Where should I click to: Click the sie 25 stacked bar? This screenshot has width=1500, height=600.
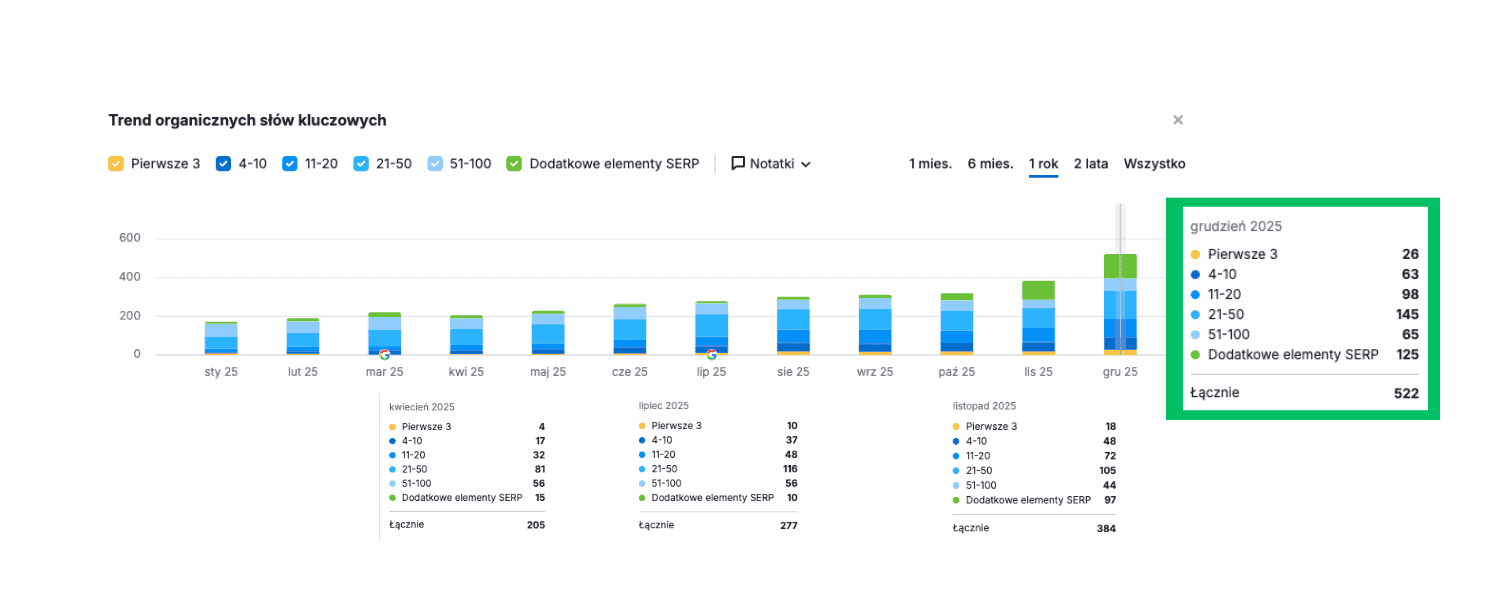794,326
